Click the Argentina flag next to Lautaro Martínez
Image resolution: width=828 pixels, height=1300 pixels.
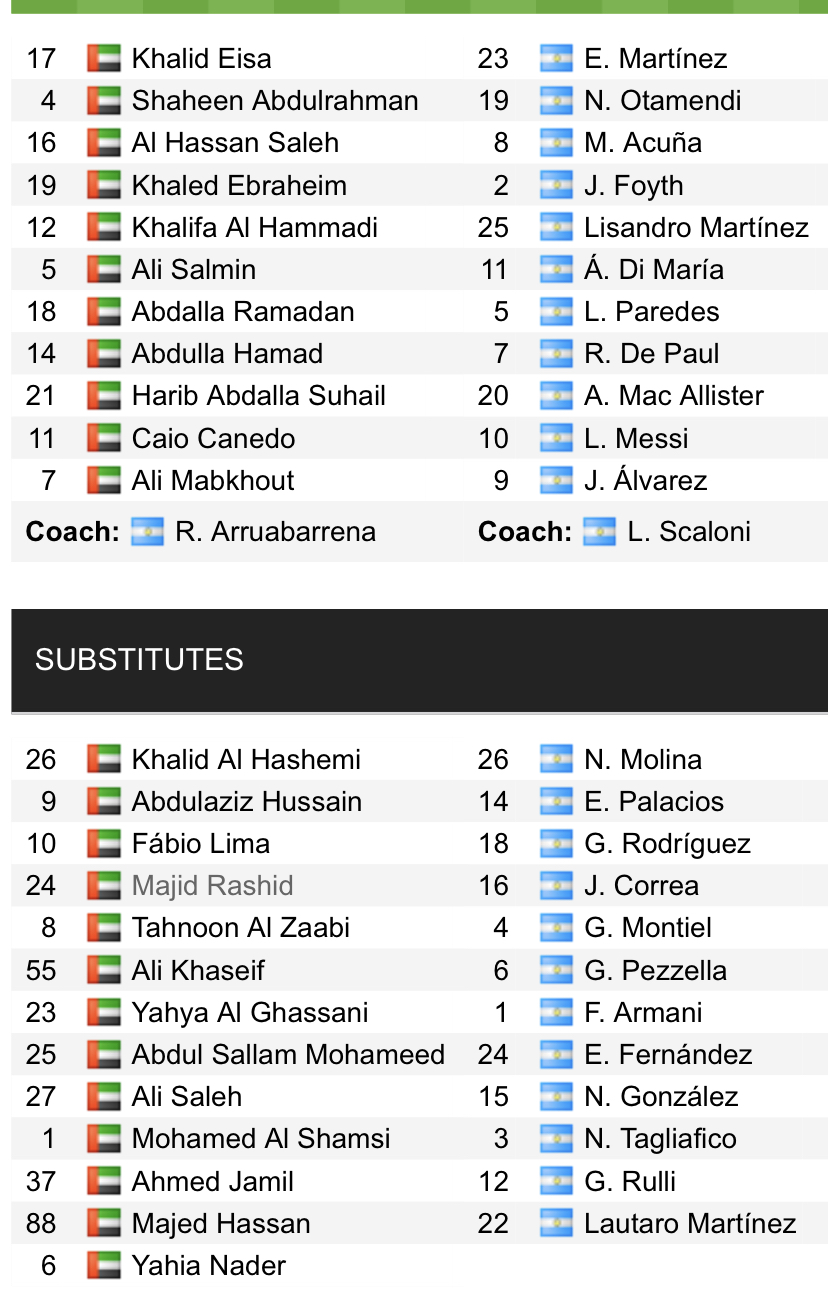pyautogui.click(x=556, y=1223)
